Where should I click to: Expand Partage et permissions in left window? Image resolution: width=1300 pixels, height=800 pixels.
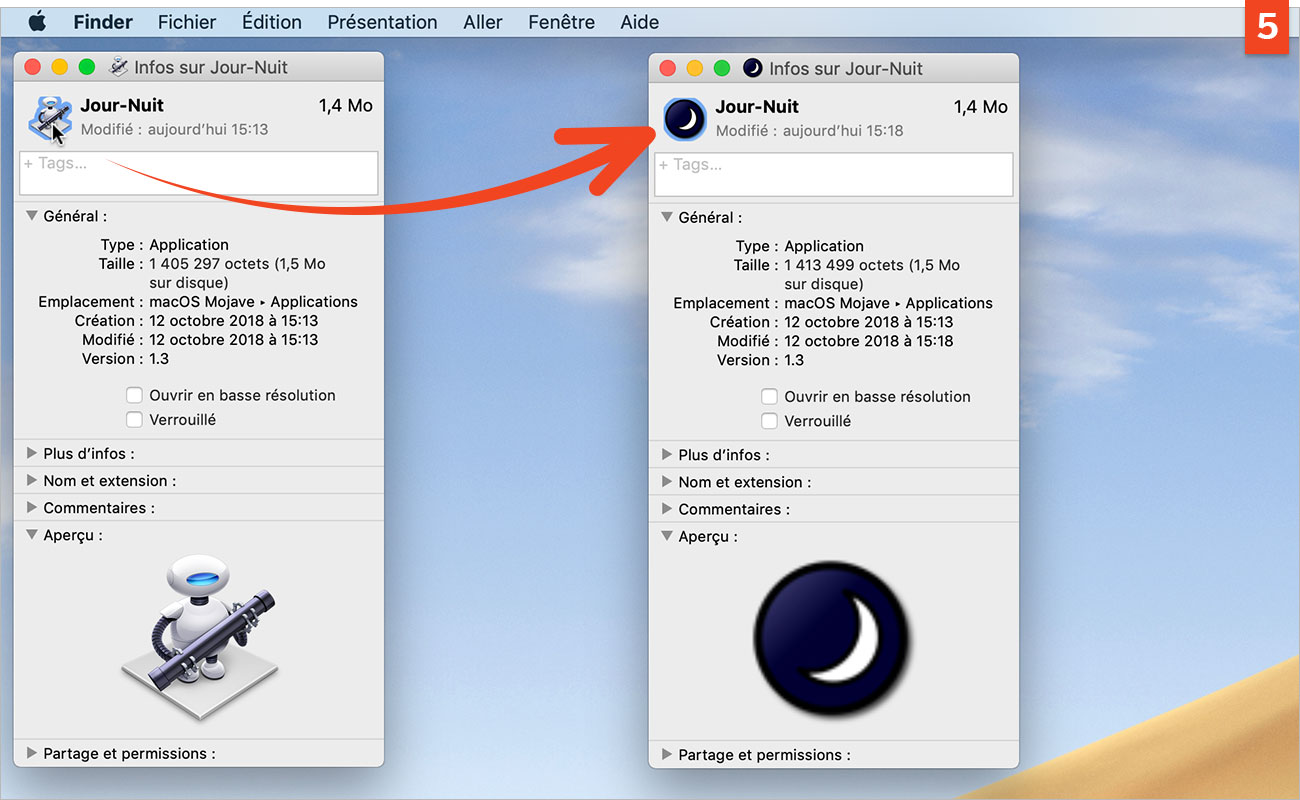32,753
